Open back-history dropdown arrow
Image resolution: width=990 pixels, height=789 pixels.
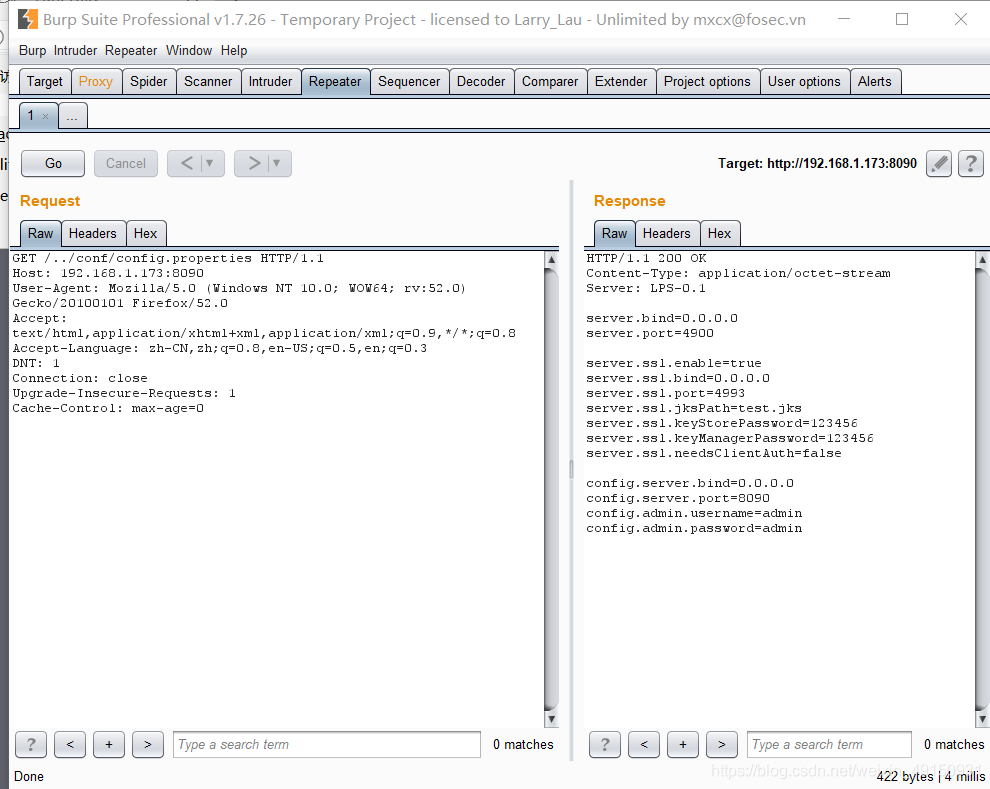point(210,163)
